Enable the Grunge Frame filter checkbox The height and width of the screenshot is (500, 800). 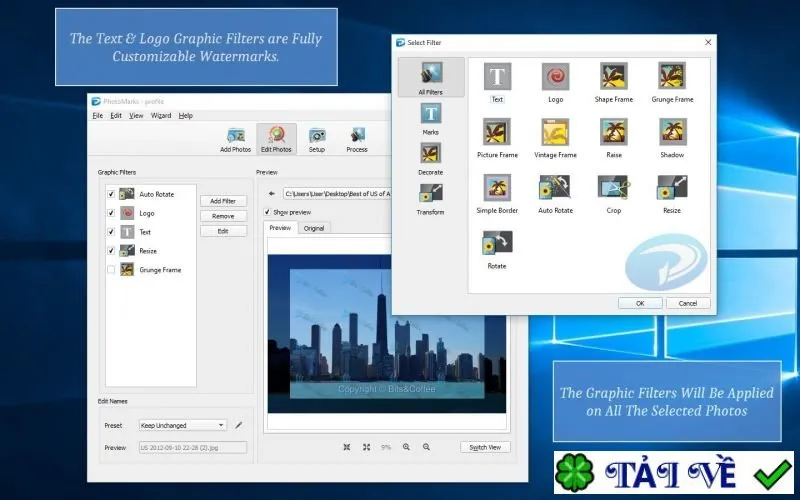point(111,269)
